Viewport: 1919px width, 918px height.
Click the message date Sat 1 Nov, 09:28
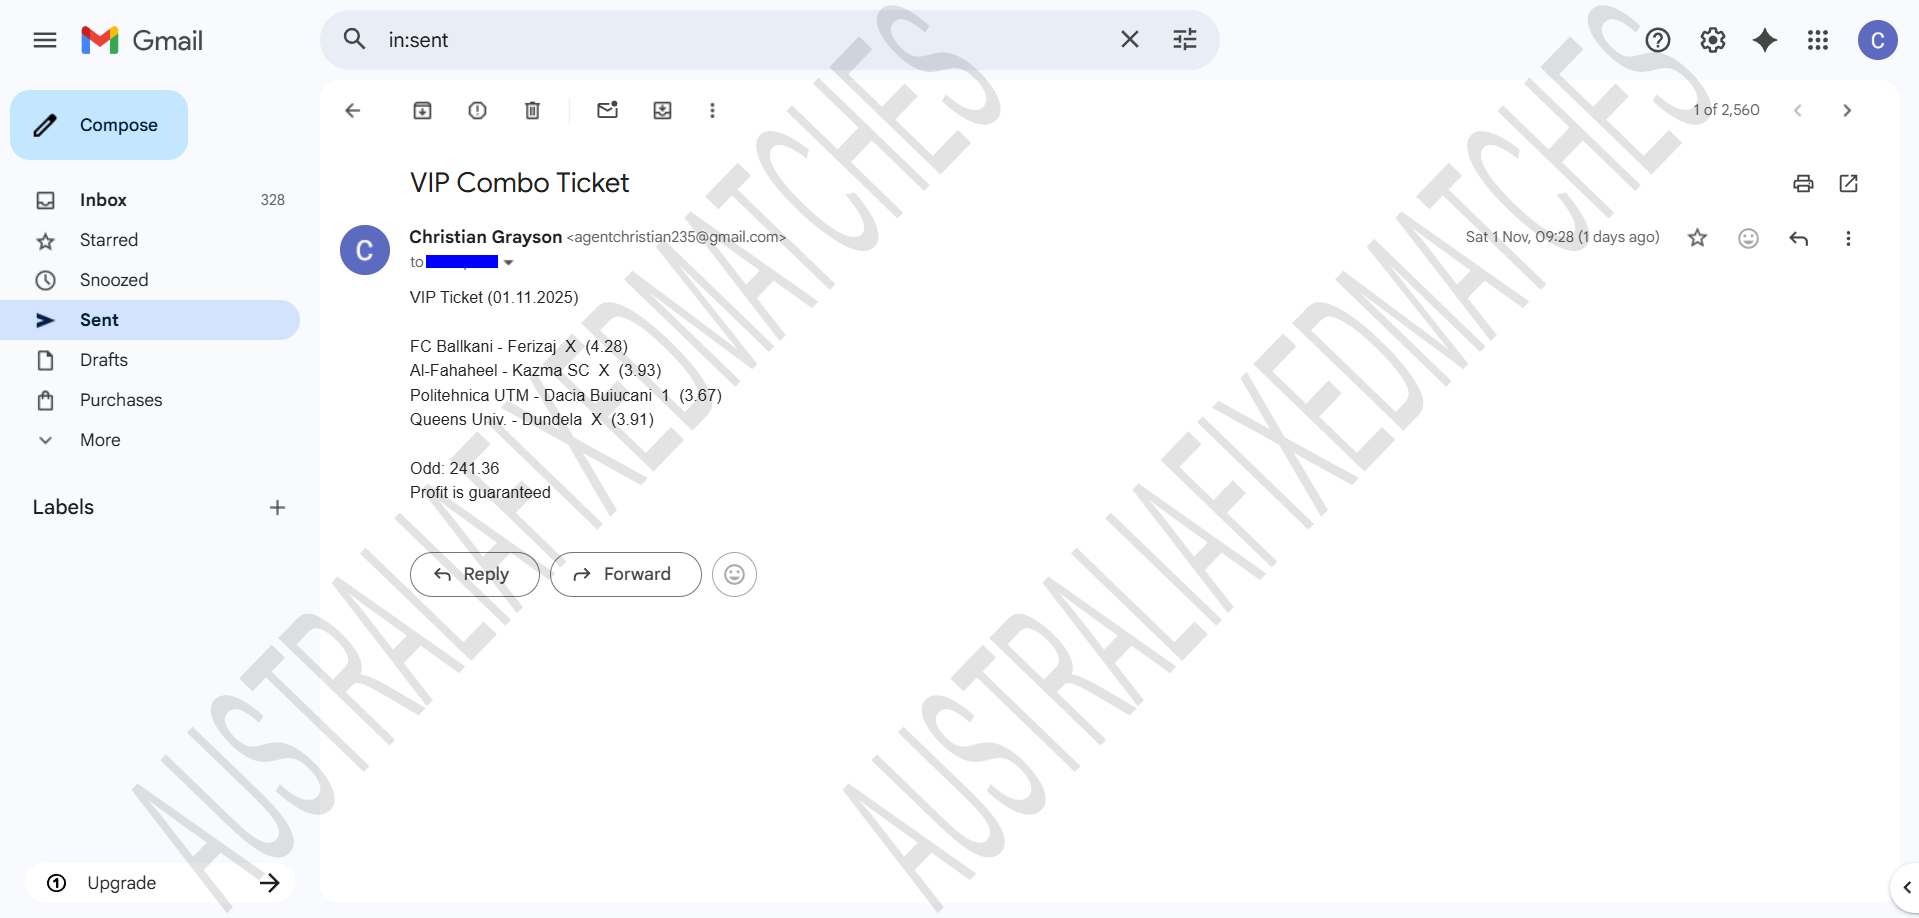point(1563,237)
